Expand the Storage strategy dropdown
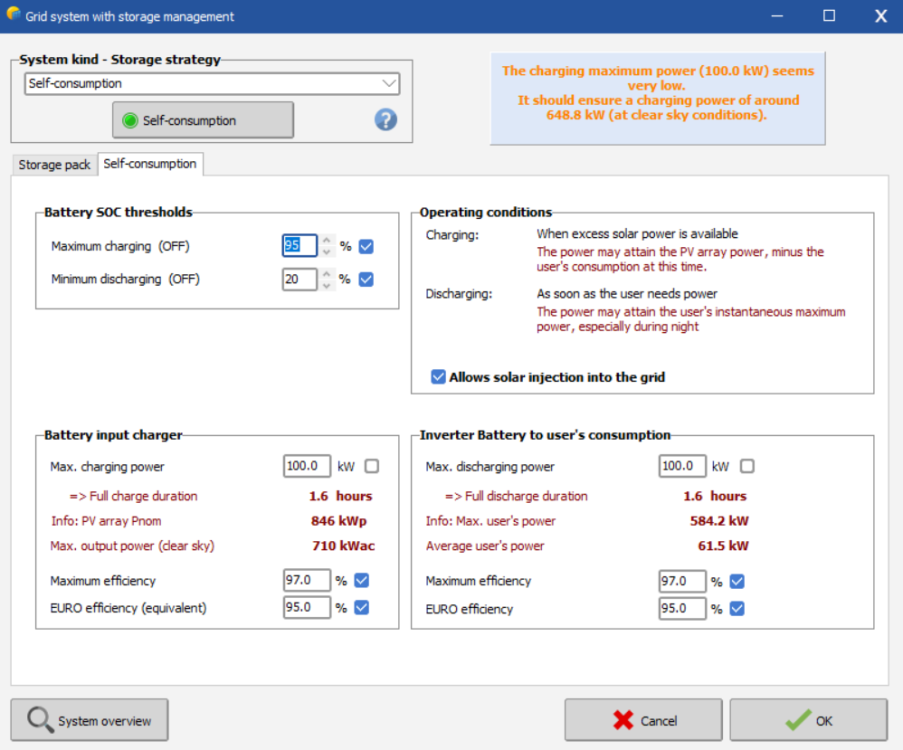Image resolution: width=903 pixels, height=750 pixels. [389, 84]
